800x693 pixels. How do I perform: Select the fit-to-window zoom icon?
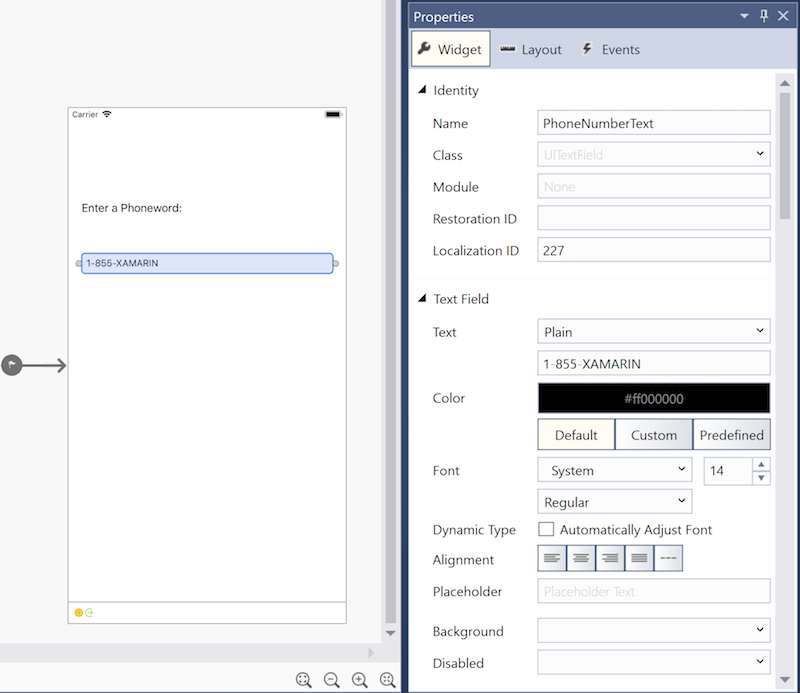coord(387,680)
